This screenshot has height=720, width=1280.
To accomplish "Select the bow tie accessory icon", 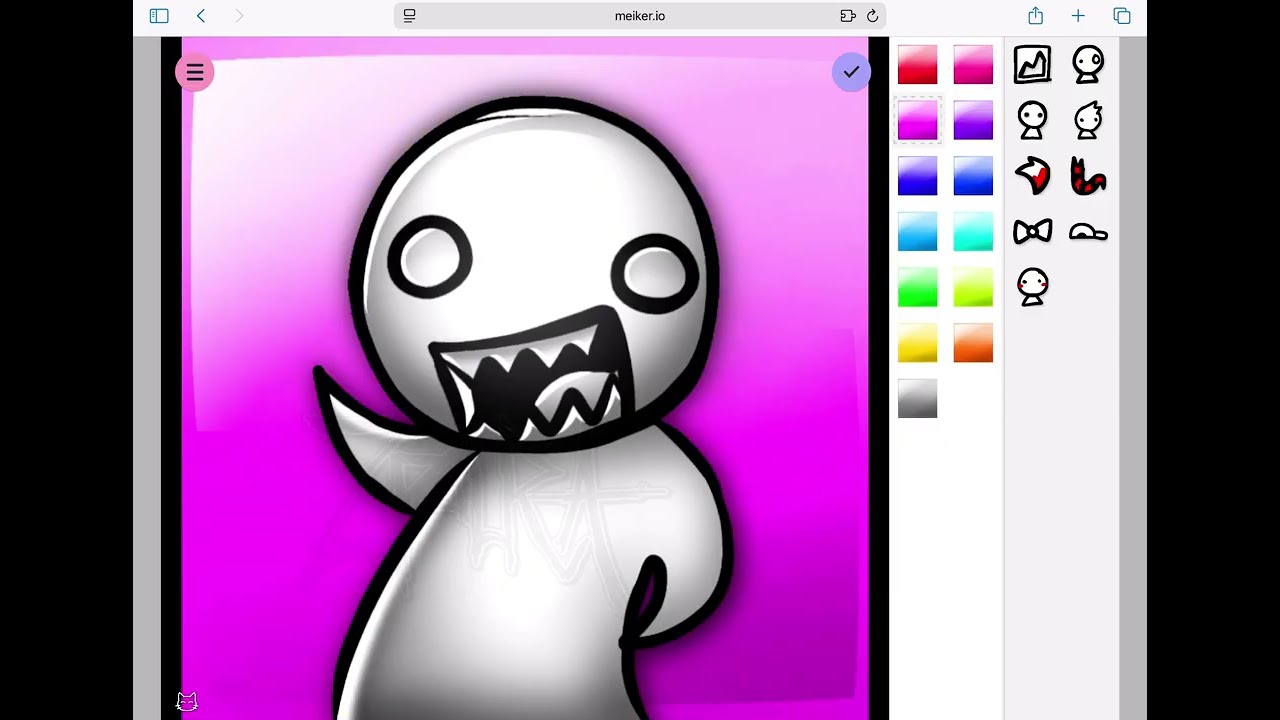I will [x=1032, y=232].
